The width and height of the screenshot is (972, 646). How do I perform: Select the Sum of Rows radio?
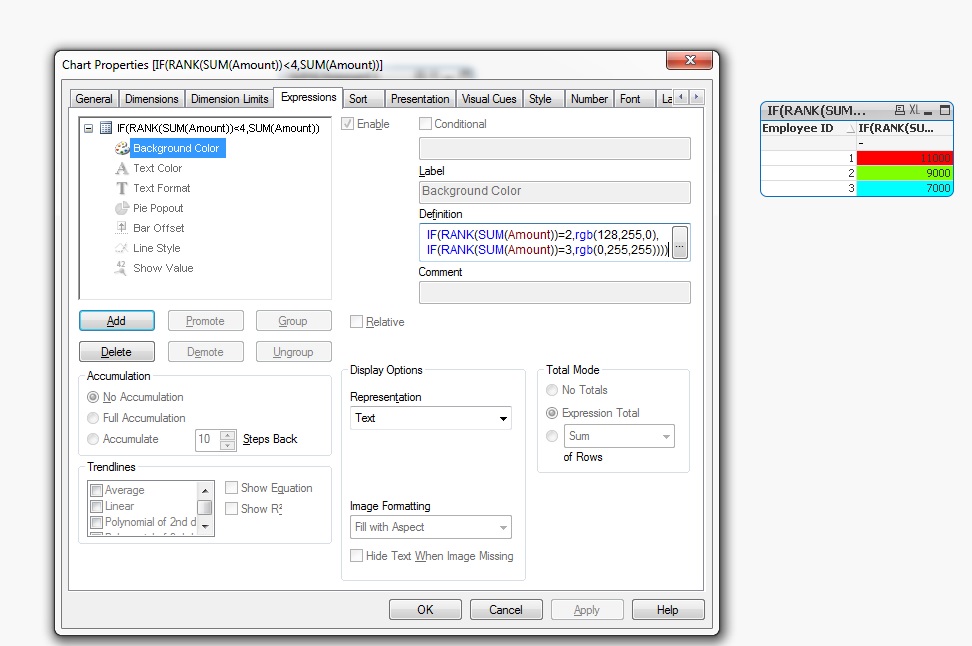pos(552,436)
